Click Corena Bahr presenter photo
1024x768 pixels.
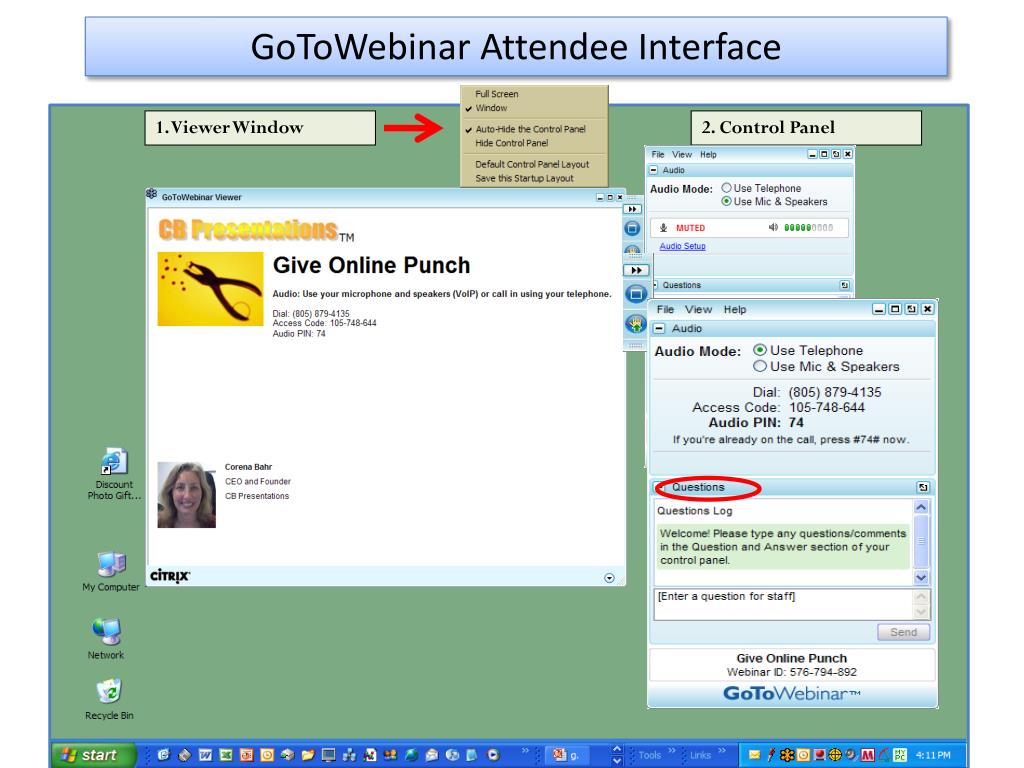point(187,495)
